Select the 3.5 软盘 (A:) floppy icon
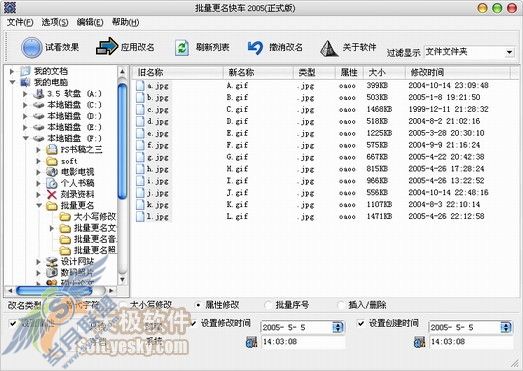This screenshot has height=371, width=523. pyautogui.click(x=39, y=94)
